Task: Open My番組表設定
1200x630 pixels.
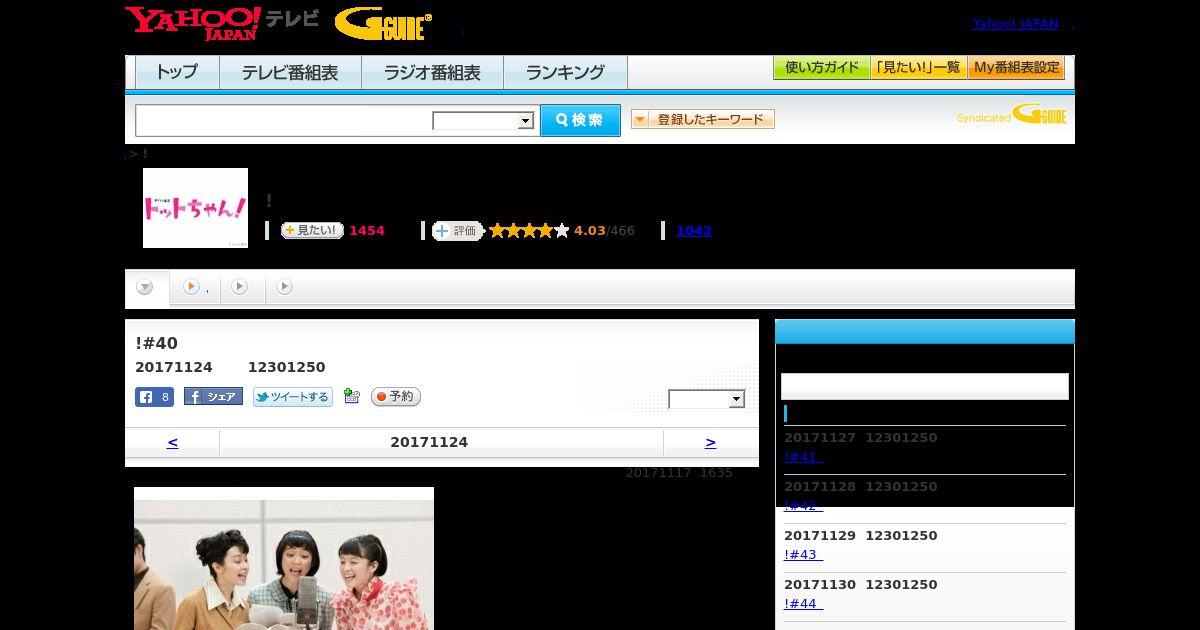Action: coord(1016,68)
